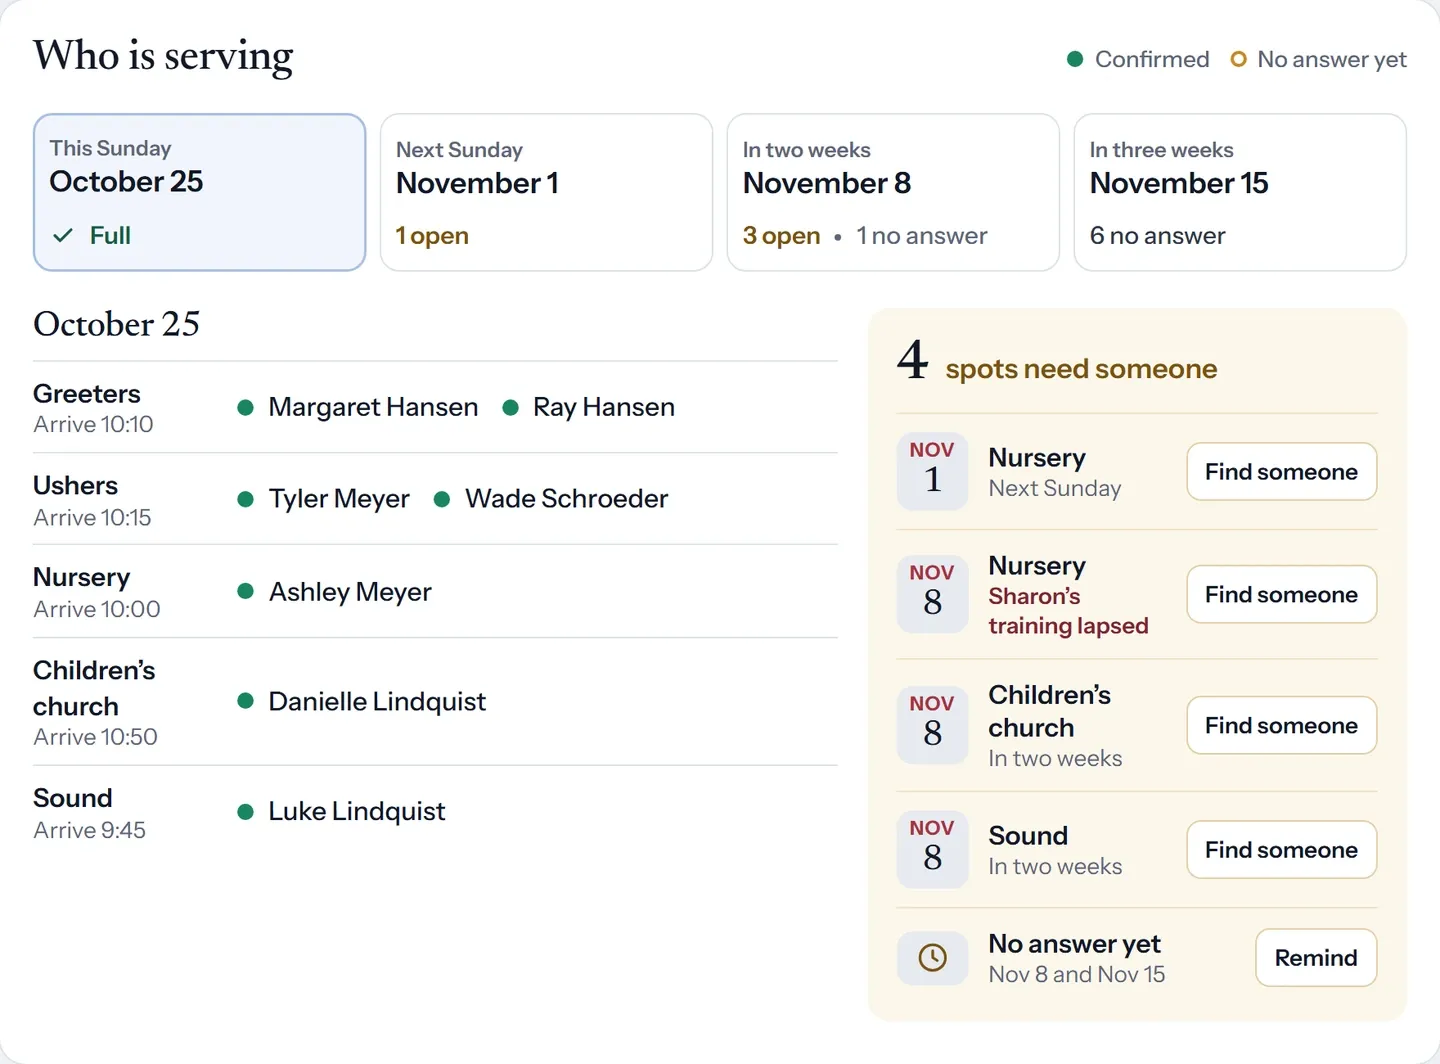Screen dimensions: 1440x1064
Task: Click the Remind button
Action: (x=1316, y=958)
